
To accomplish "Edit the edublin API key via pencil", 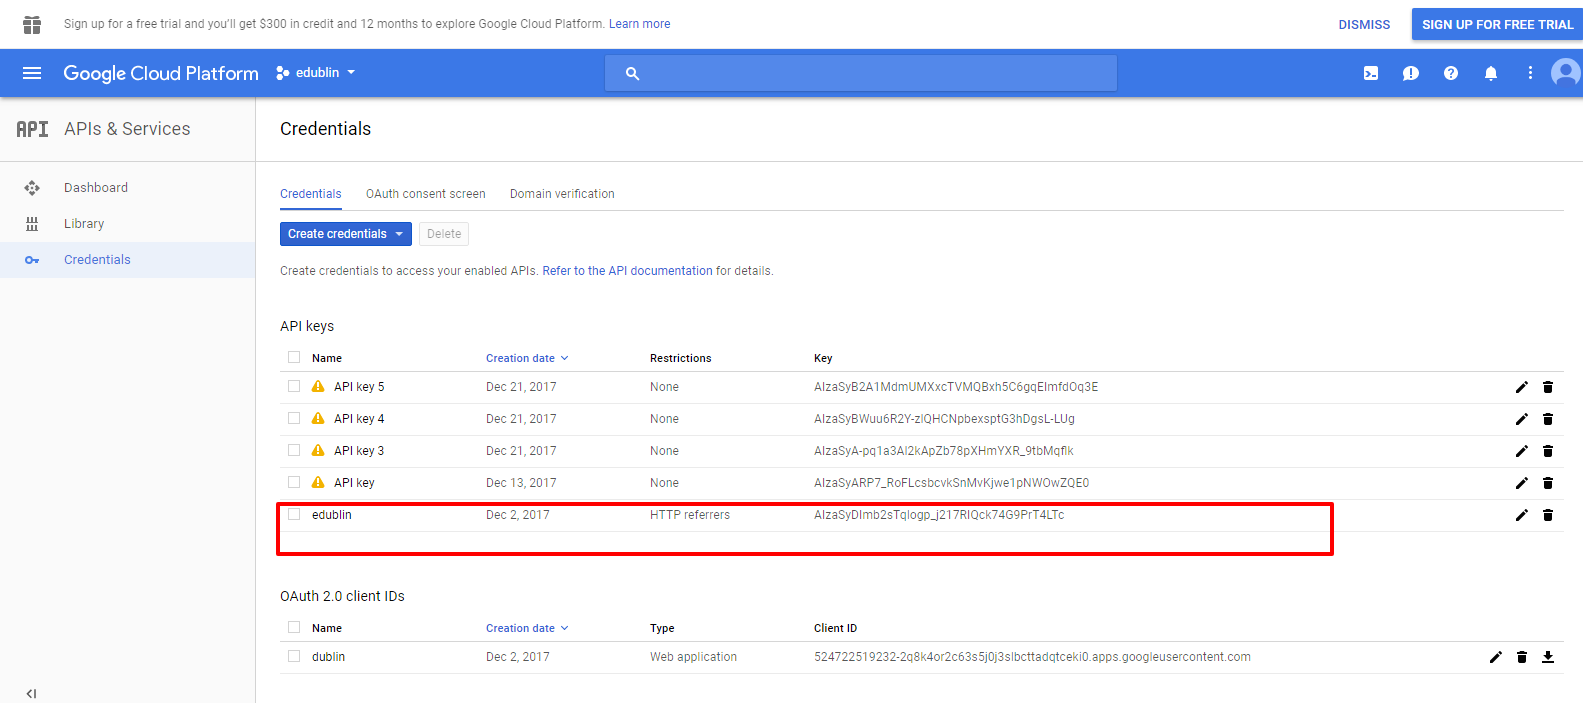I will (x=1522, y=515).
